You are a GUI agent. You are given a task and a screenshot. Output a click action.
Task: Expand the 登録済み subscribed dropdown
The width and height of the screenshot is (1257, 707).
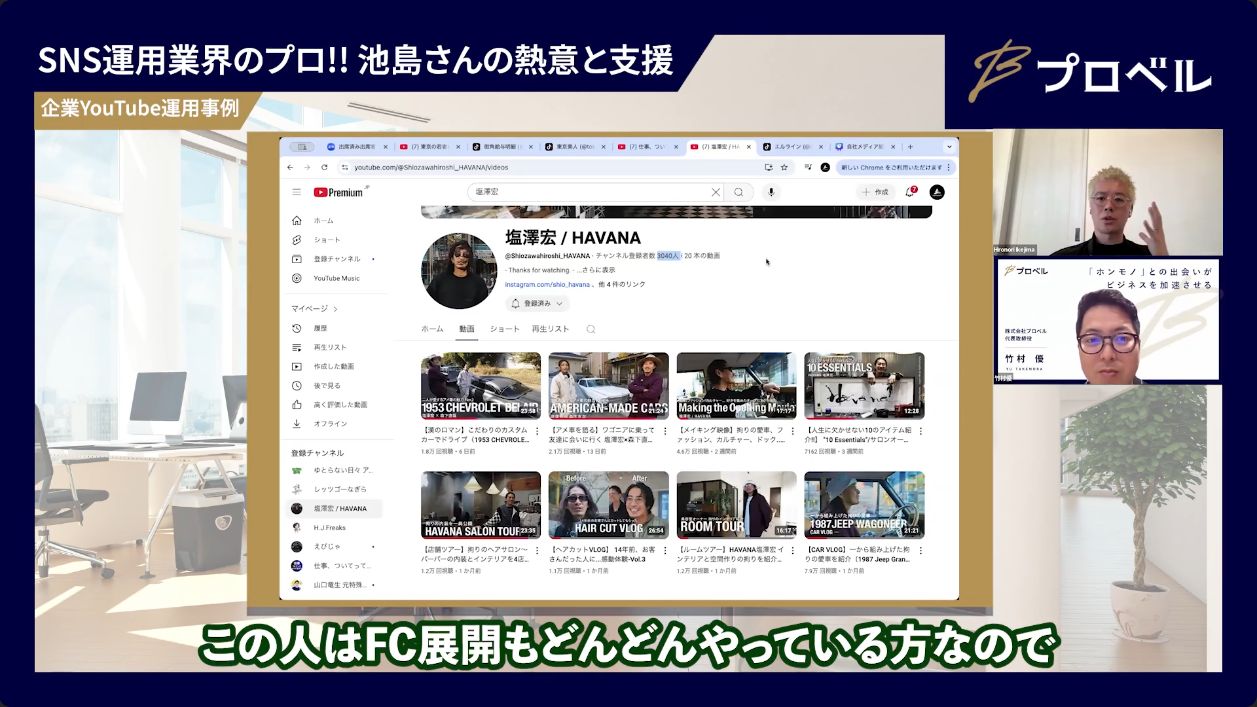click(x=537, y=303)
